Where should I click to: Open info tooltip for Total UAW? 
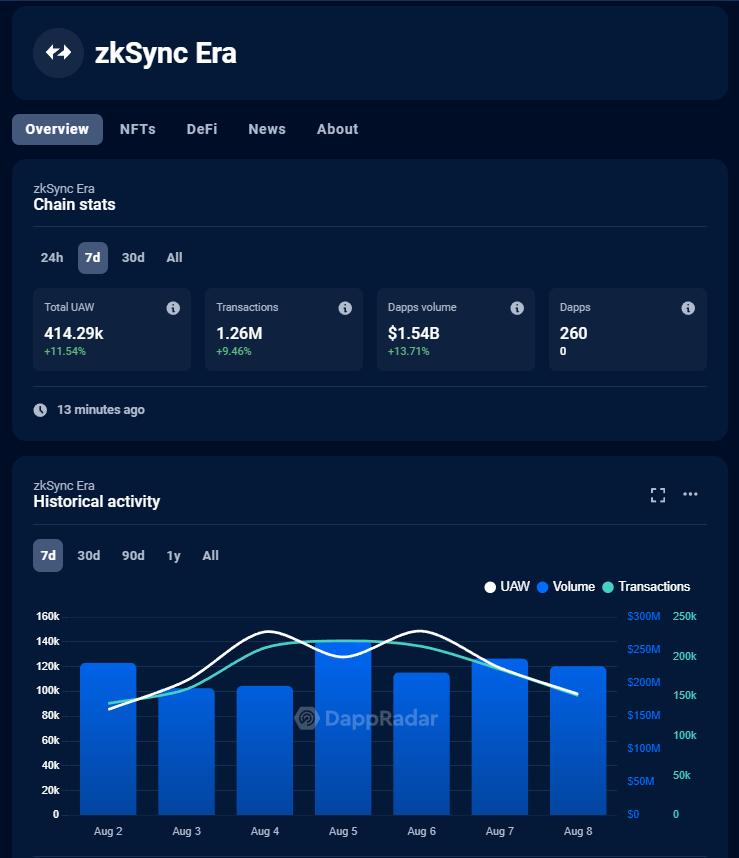pos(173,308)
